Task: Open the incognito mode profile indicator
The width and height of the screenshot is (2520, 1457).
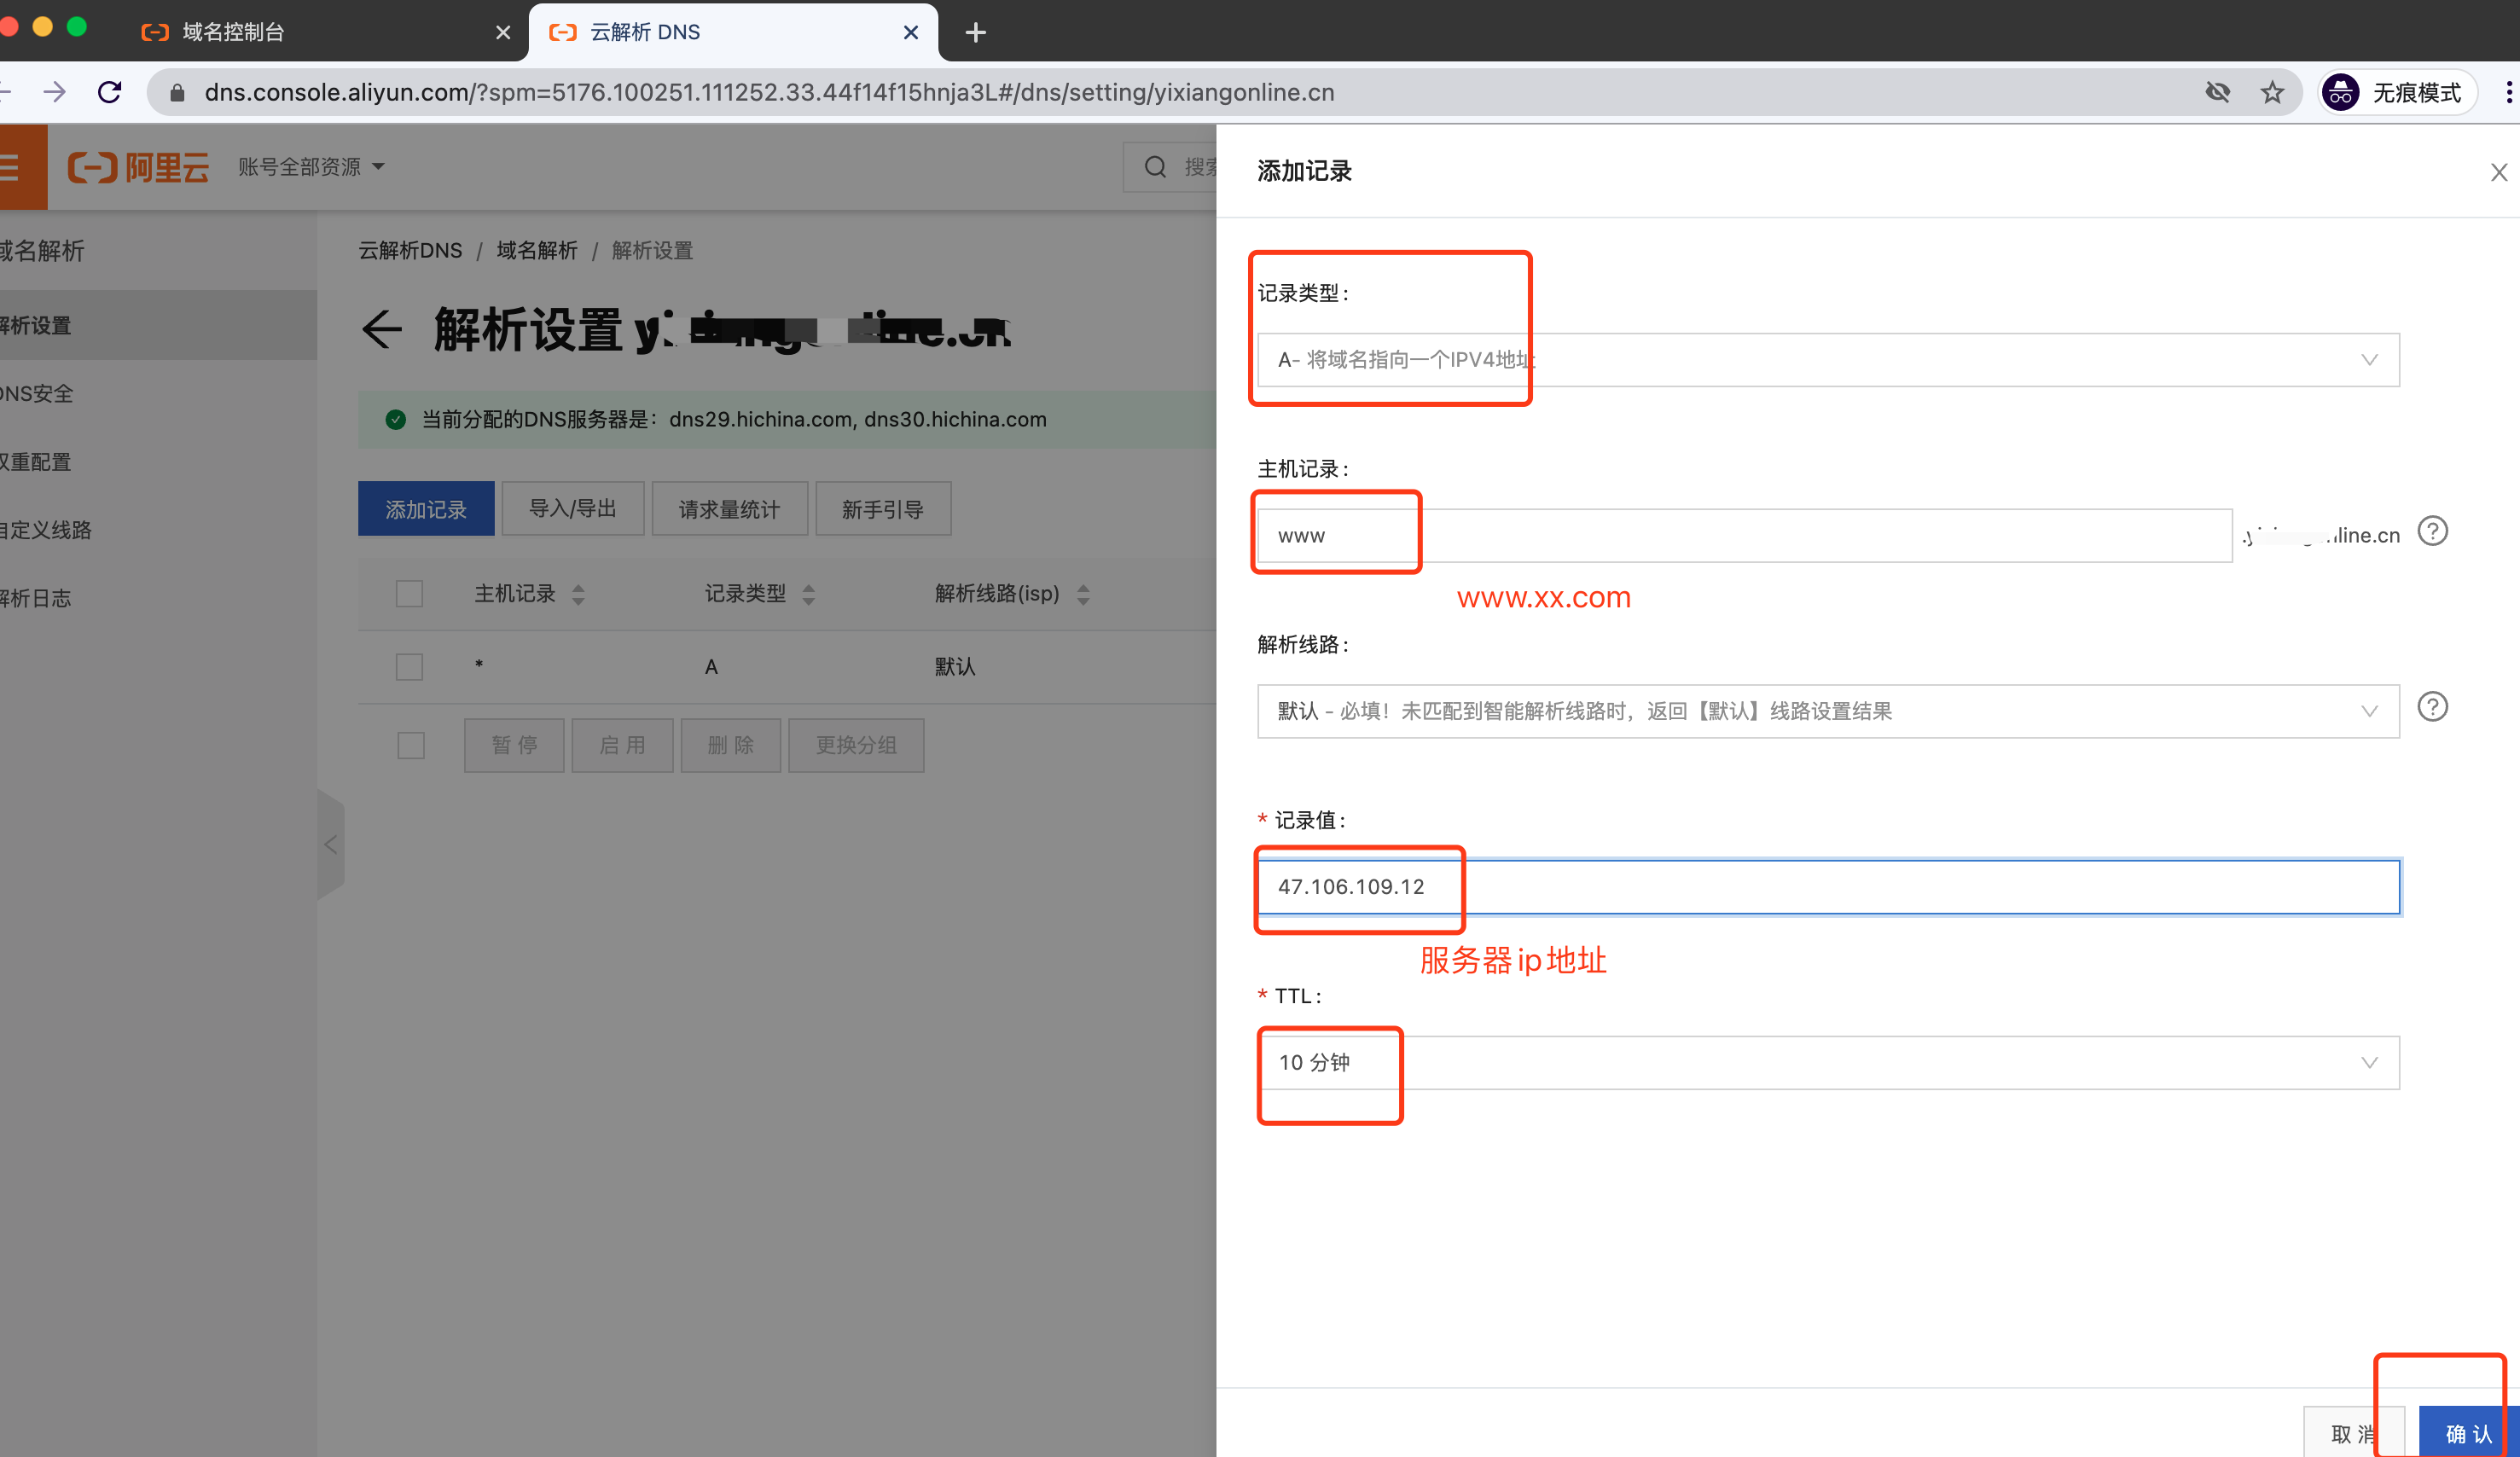Action: [x=2397, y=92]
